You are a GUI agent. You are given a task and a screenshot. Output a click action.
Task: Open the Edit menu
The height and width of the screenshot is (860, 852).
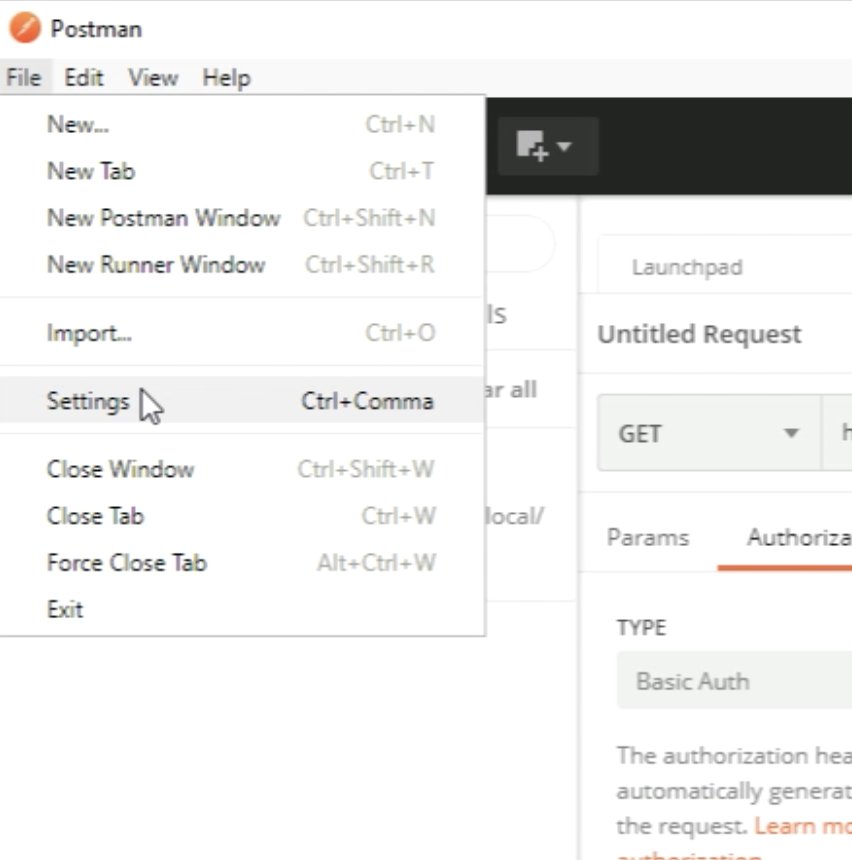[x=84, y=78]
